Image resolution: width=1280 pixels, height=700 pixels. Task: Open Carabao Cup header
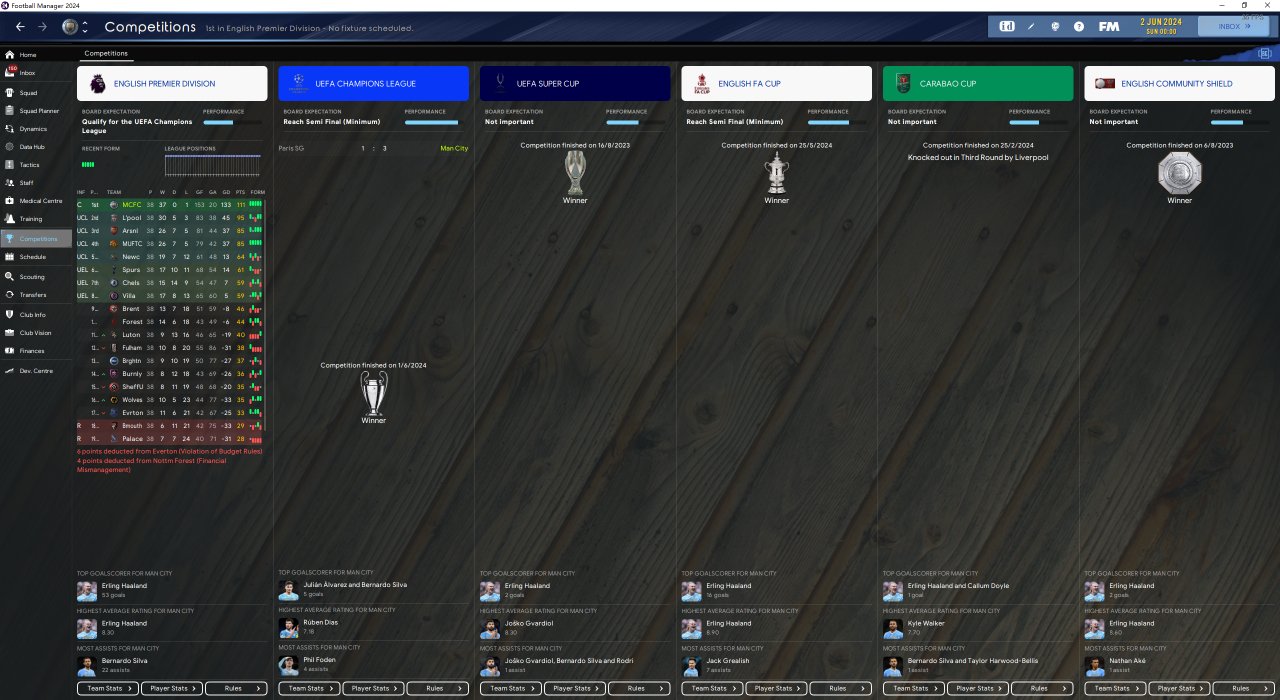pyautogui.click(x=978, y=84)
